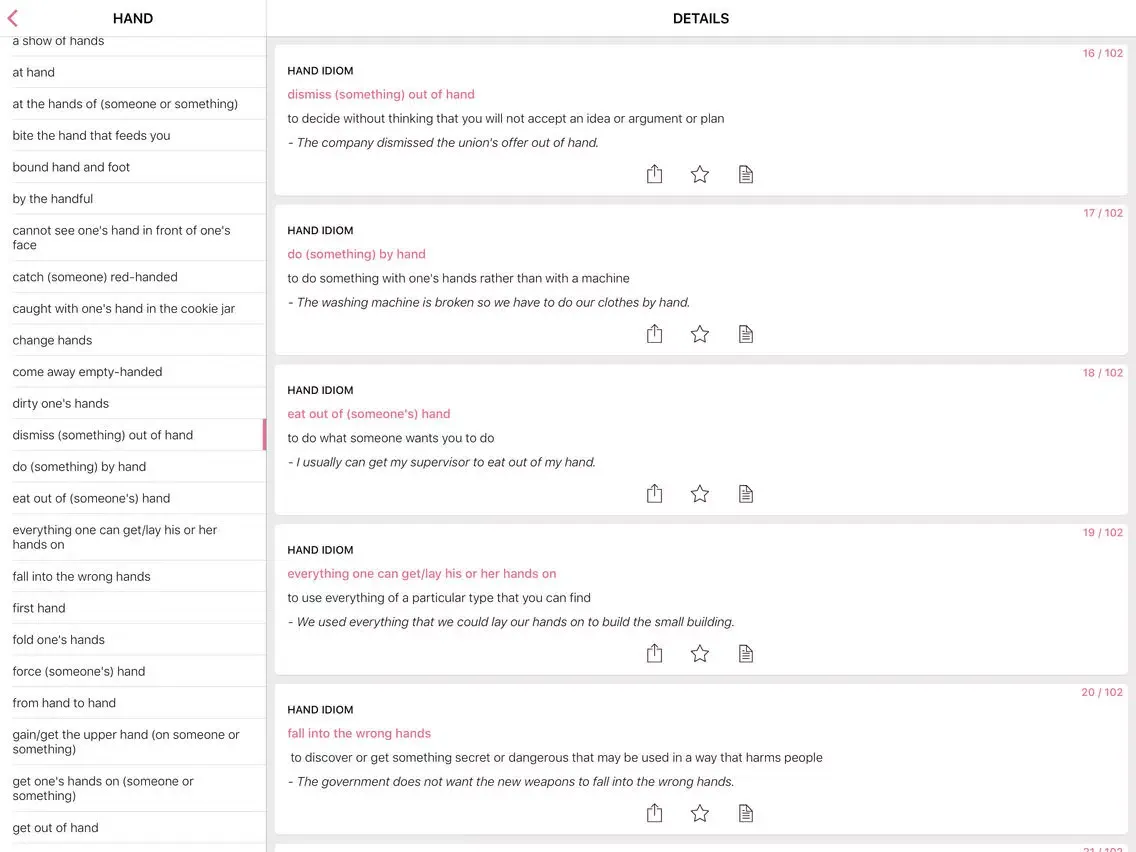1136x852 pixels.
Task: Share the 'fall into the wrong hands' idiom
Action: pyautogui.click(x=654, y=813)
